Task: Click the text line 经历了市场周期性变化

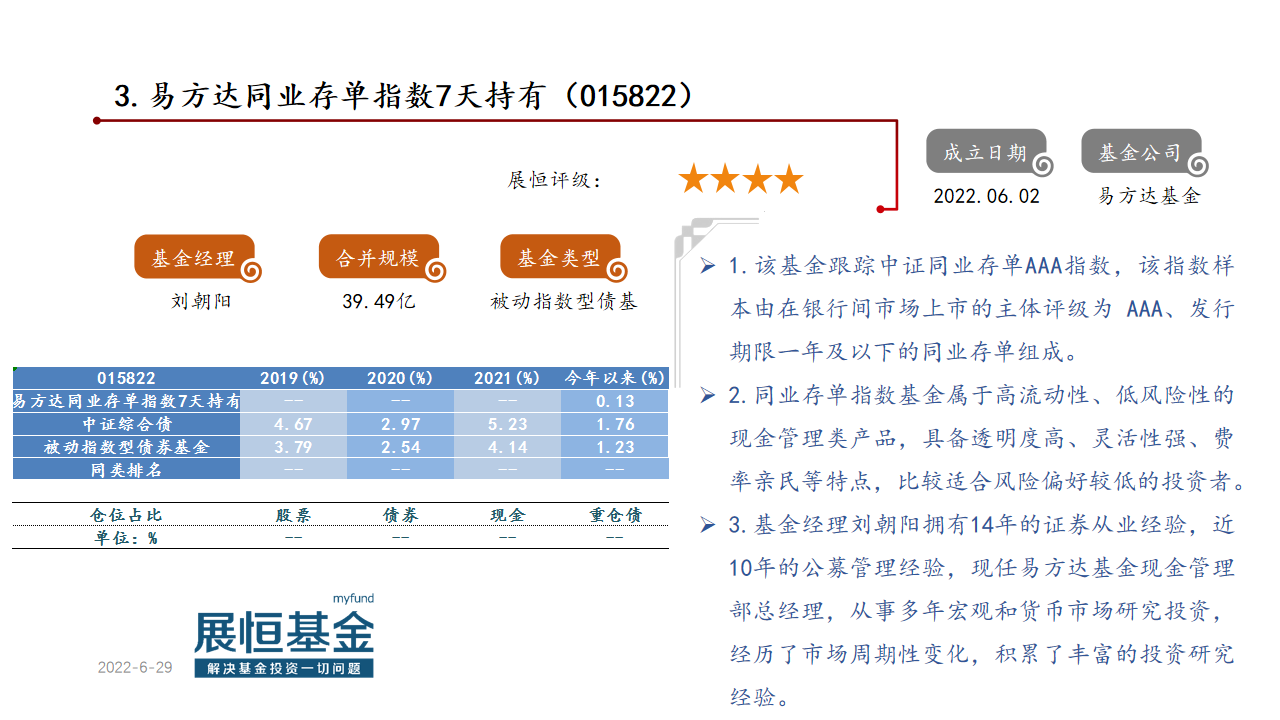Action: [x=982, y=654]
